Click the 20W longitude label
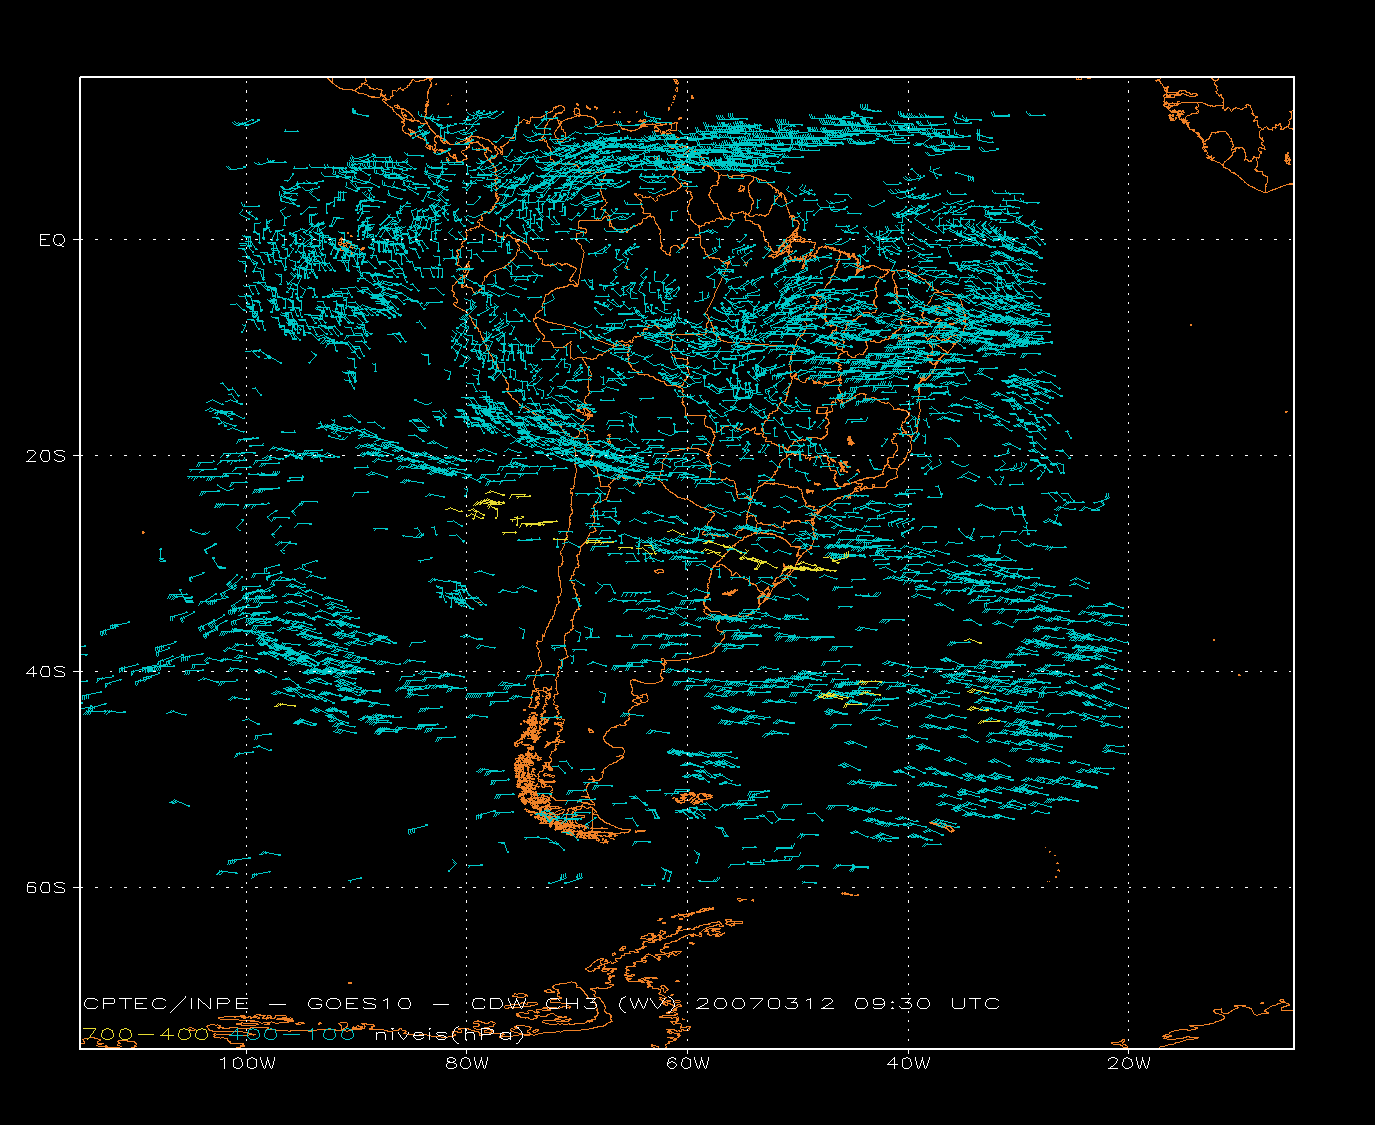The image size is (1375, 1125). (1129, 1063)
